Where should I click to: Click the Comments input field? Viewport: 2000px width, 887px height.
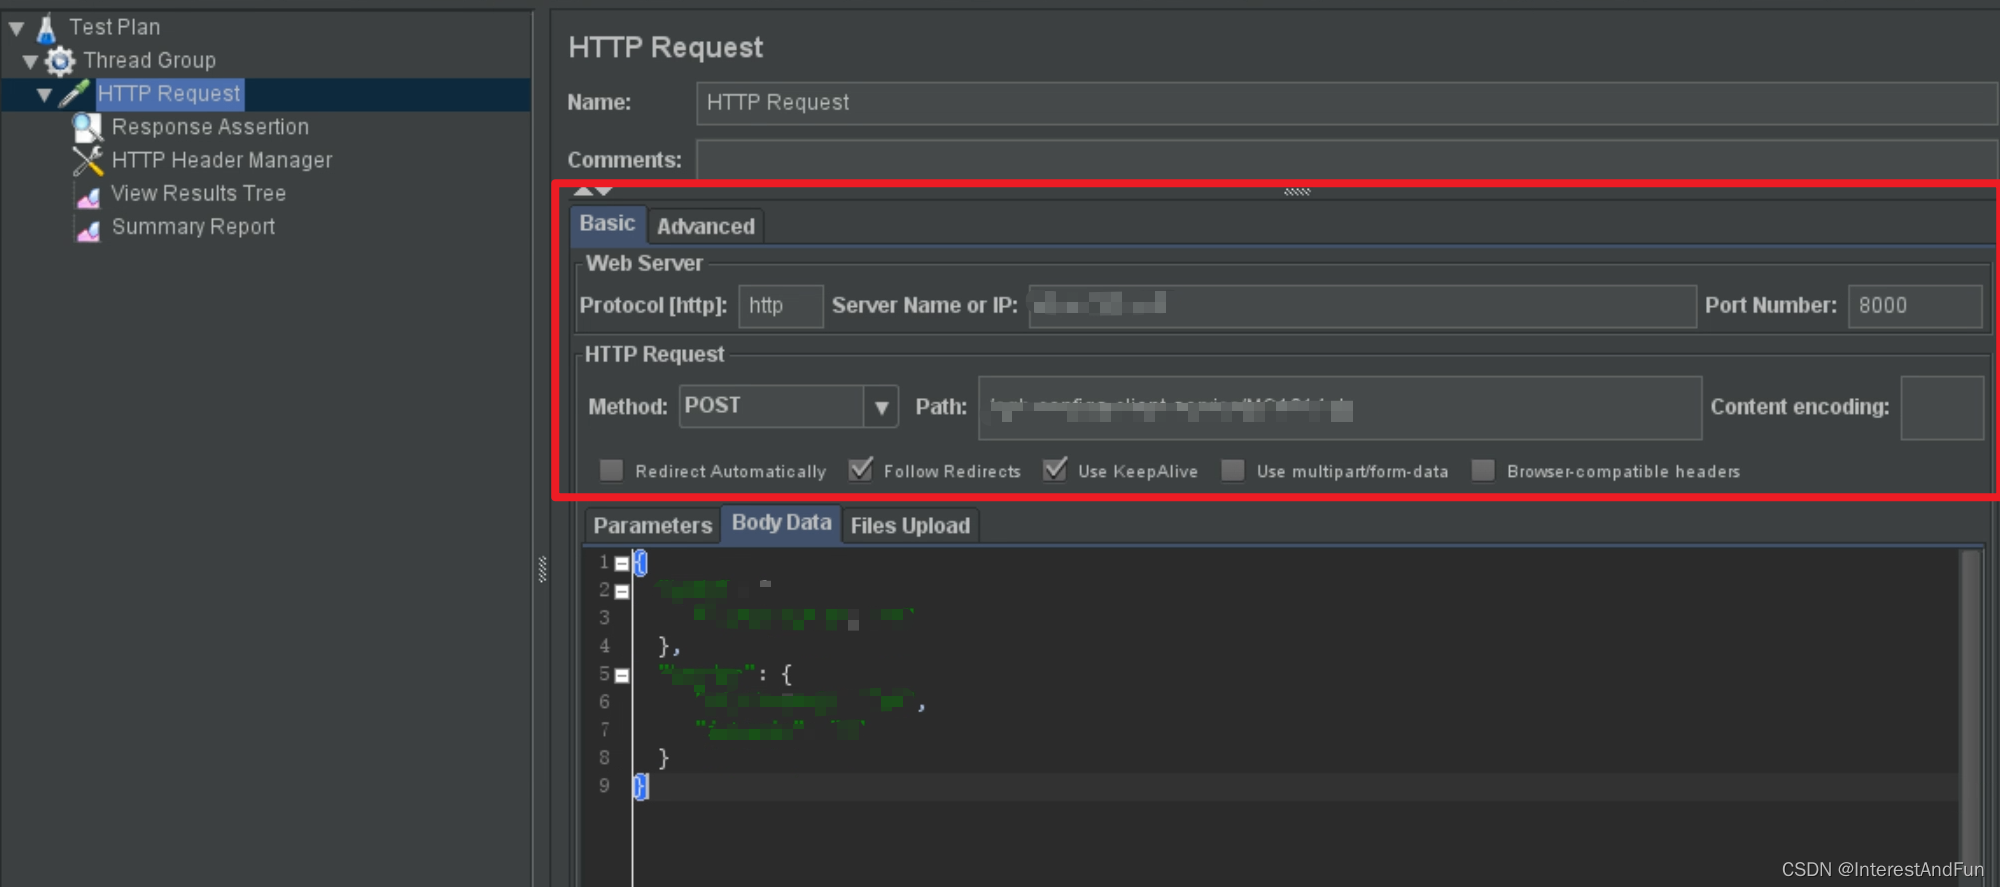point(1346,160)
